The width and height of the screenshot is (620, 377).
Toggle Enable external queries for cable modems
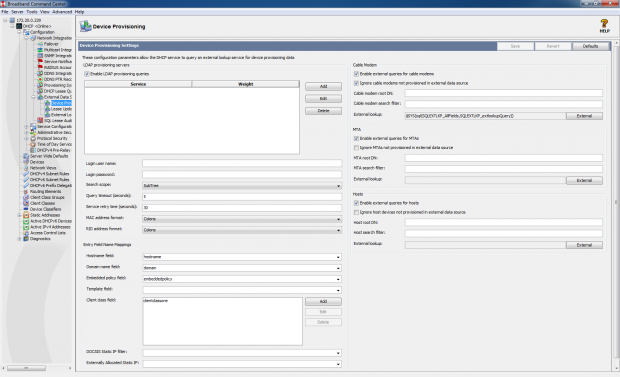(x=356, y=74)
